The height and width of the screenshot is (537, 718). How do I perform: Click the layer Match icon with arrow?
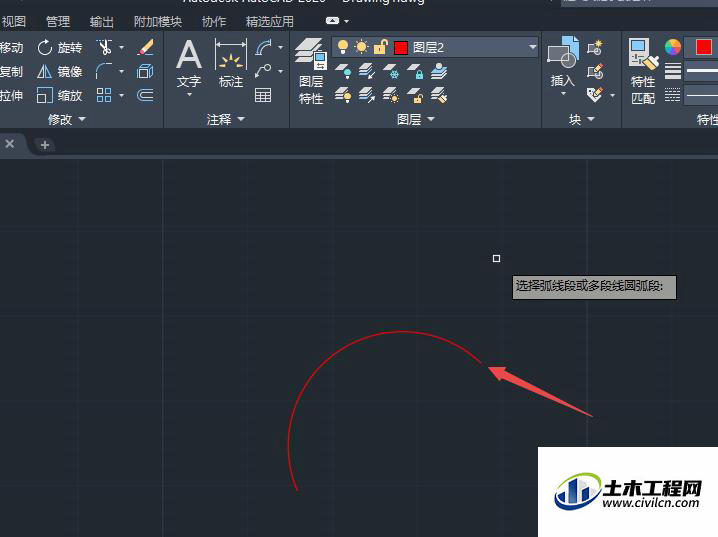[367, 95]
